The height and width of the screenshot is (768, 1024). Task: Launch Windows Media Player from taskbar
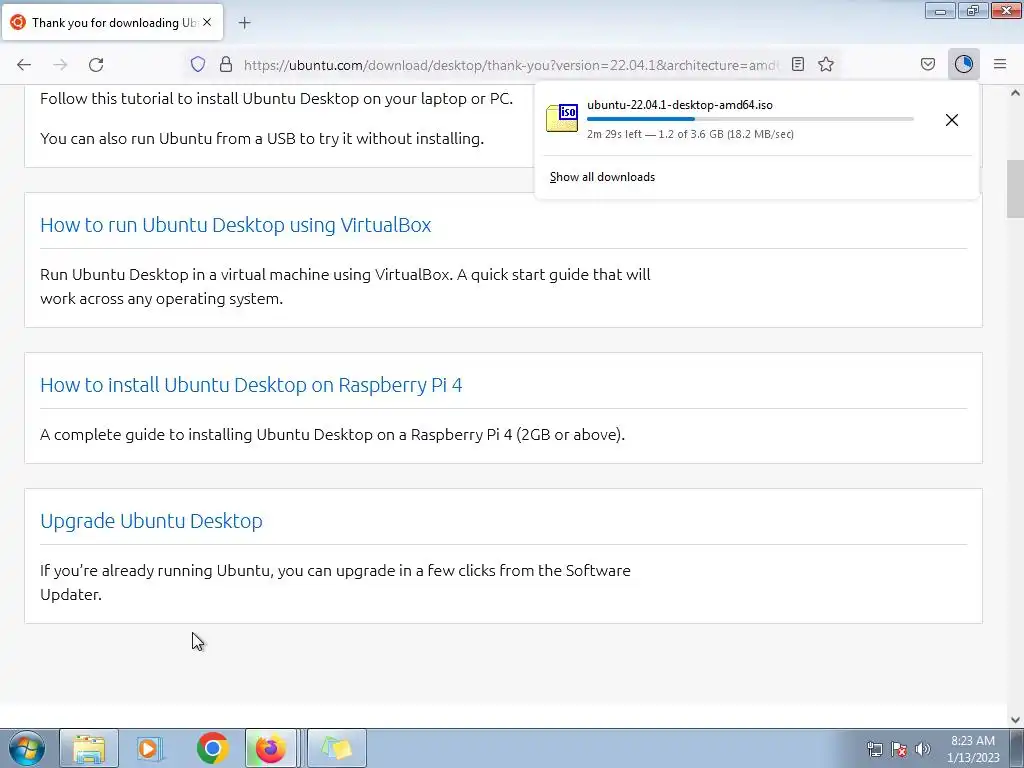(x=150, y=748)
